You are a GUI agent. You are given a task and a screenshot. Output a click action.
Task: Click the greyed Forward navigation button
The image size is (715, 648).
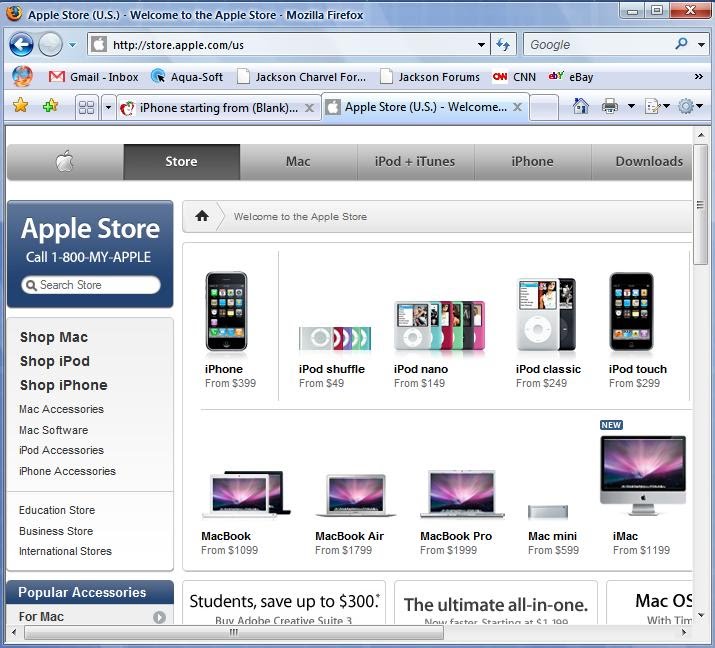coord(50,45)
